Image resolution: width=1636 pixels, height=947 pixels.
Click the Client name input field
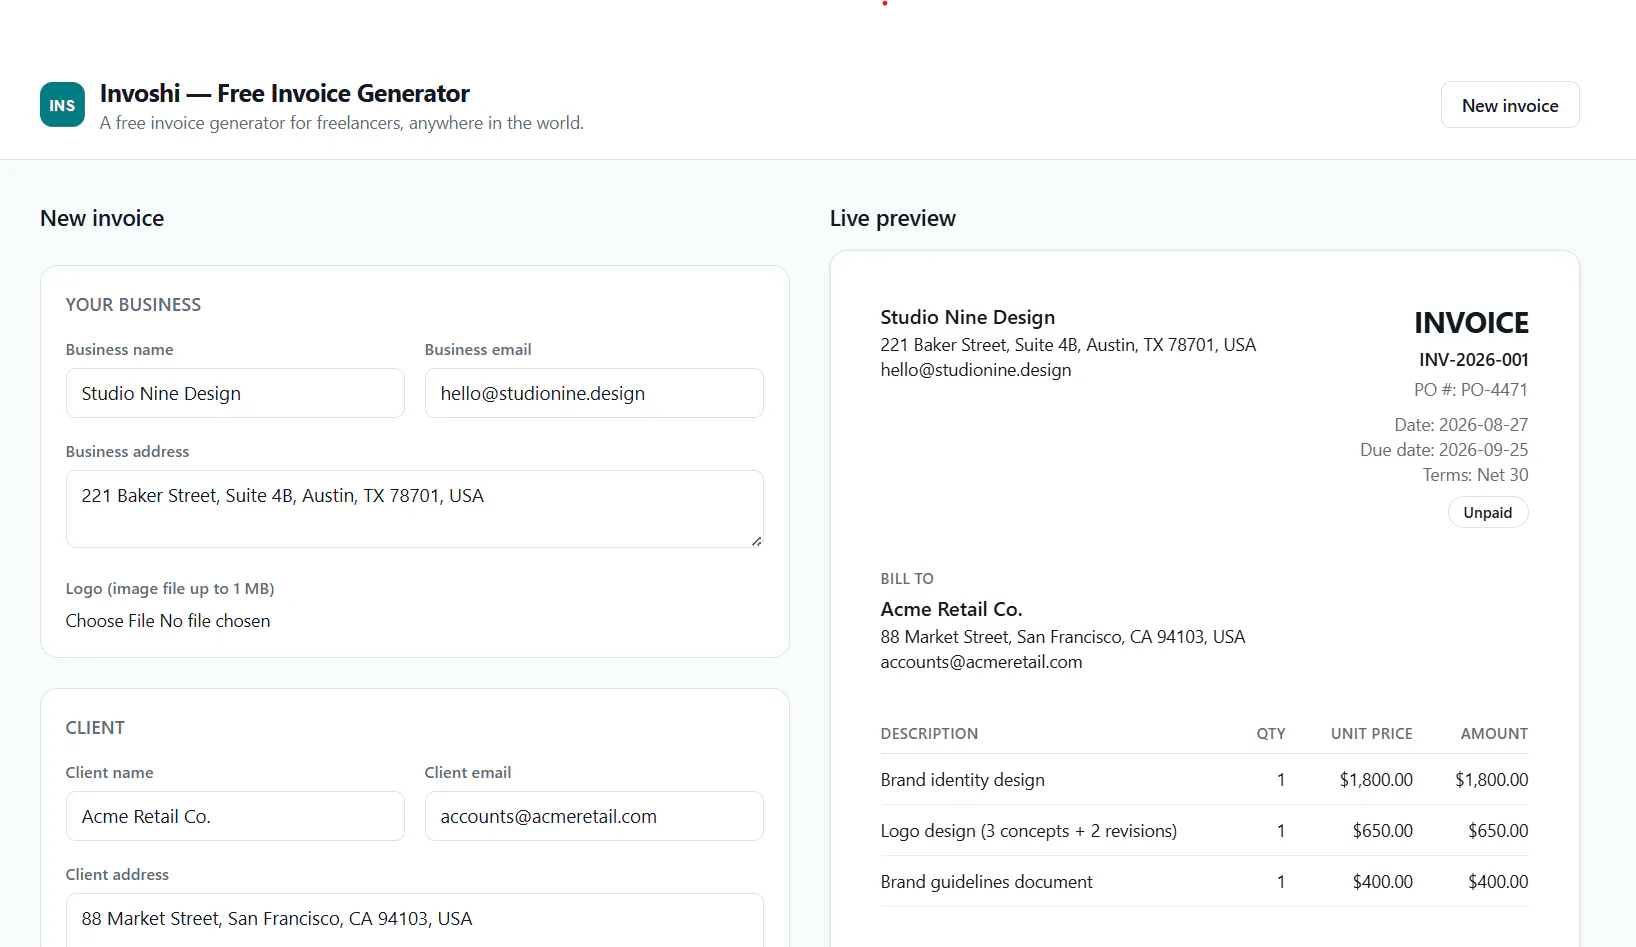click(x=235, y=816)
